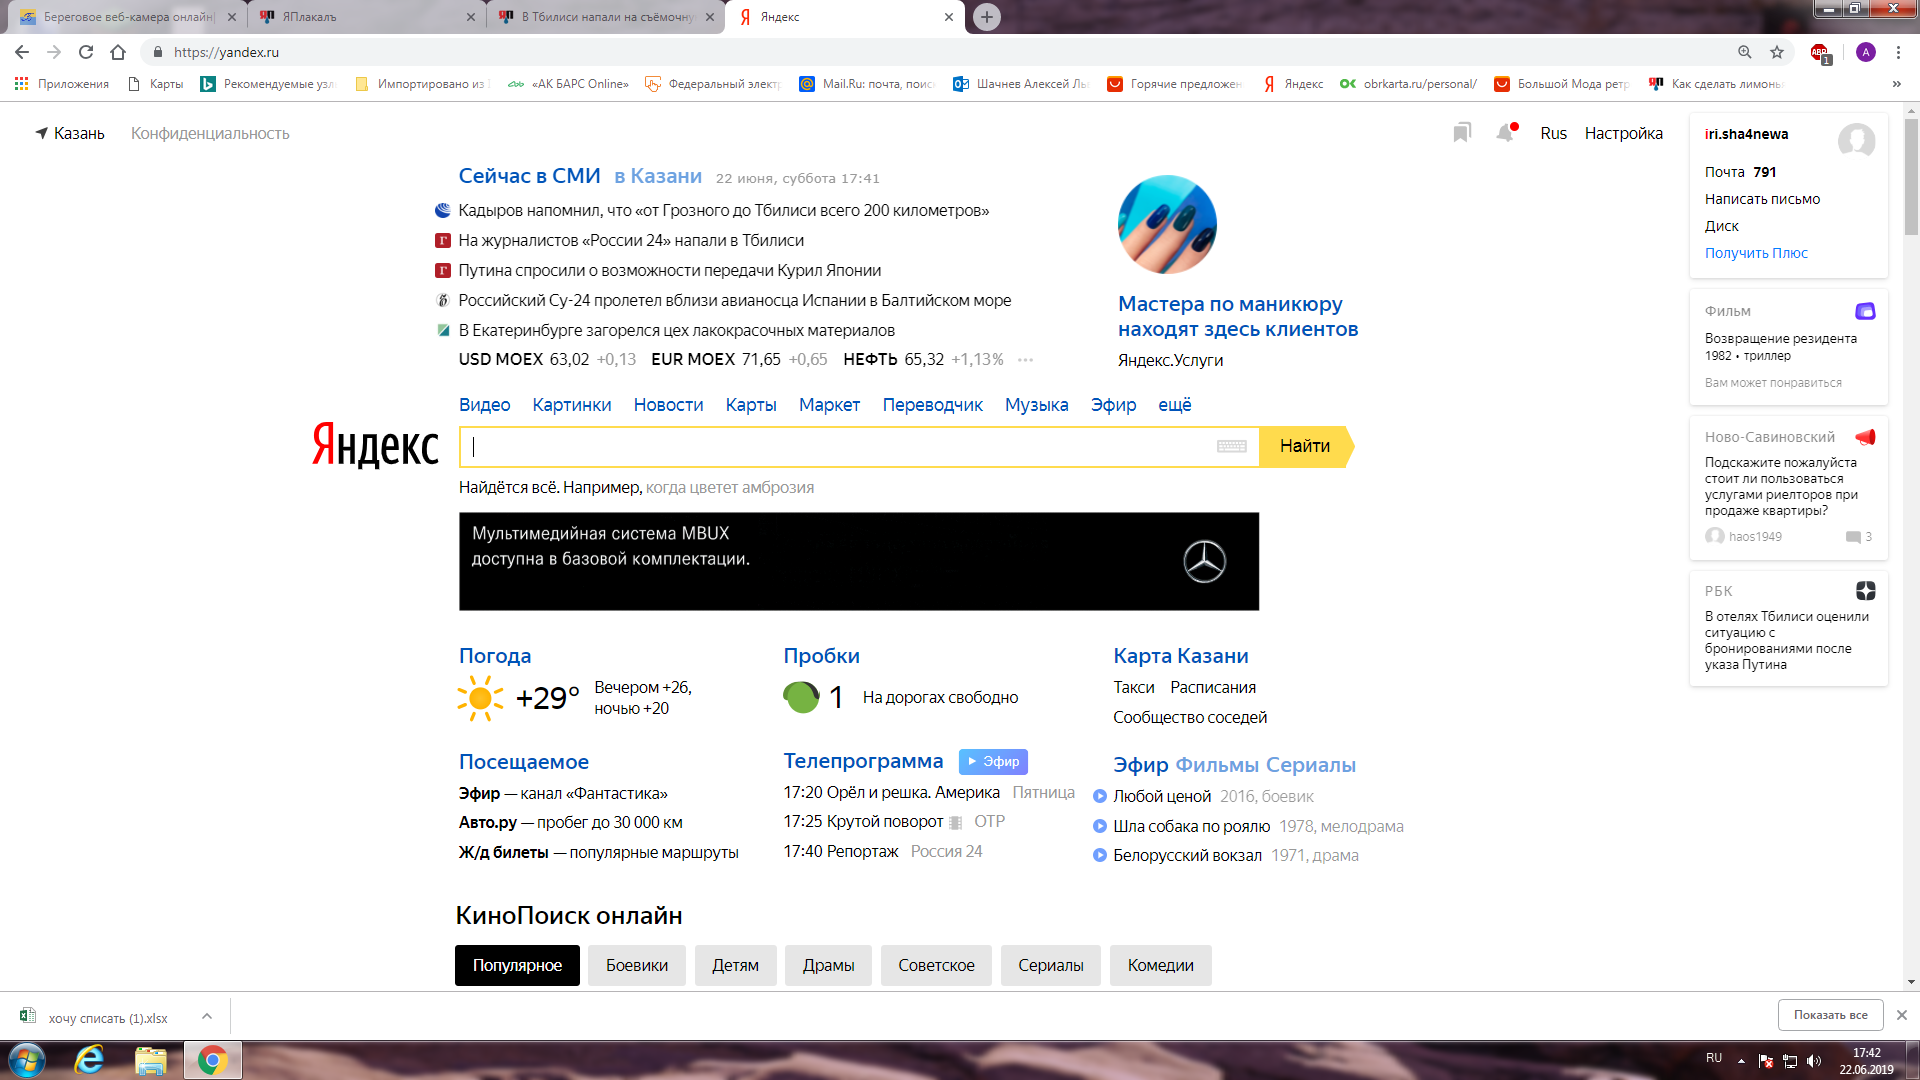Switch to the В Тбилиси напали tab

pyautogui.click(x=607, y=17)
